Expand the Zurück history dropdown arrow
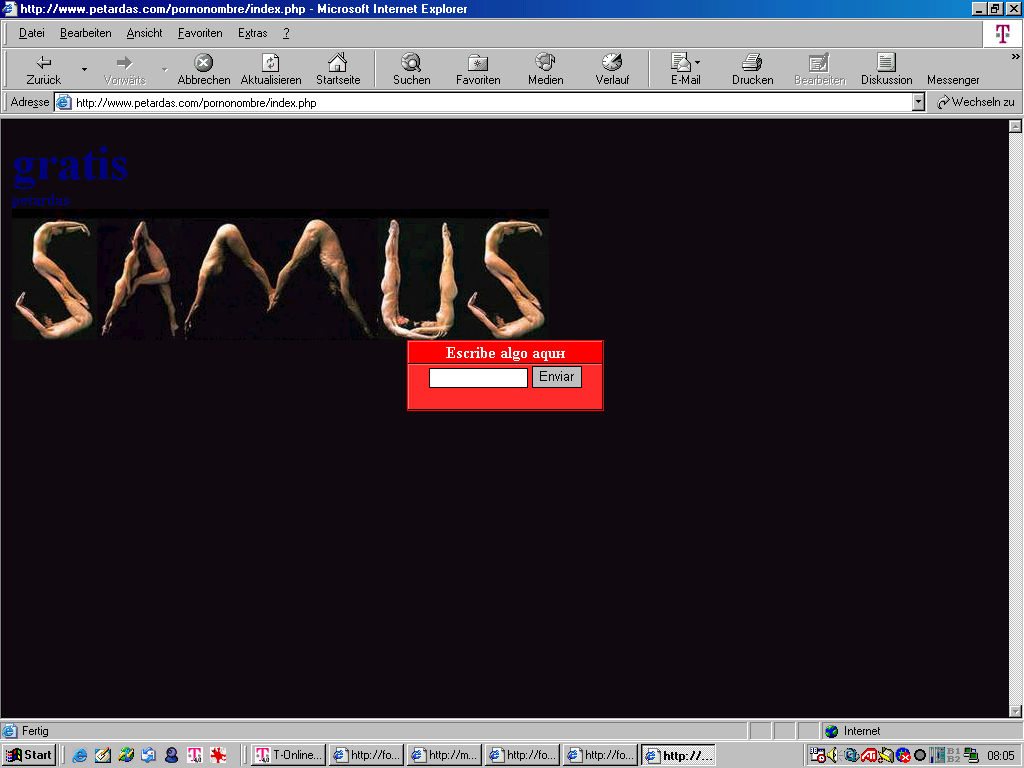1024x768 pixels. coord(84,69)
